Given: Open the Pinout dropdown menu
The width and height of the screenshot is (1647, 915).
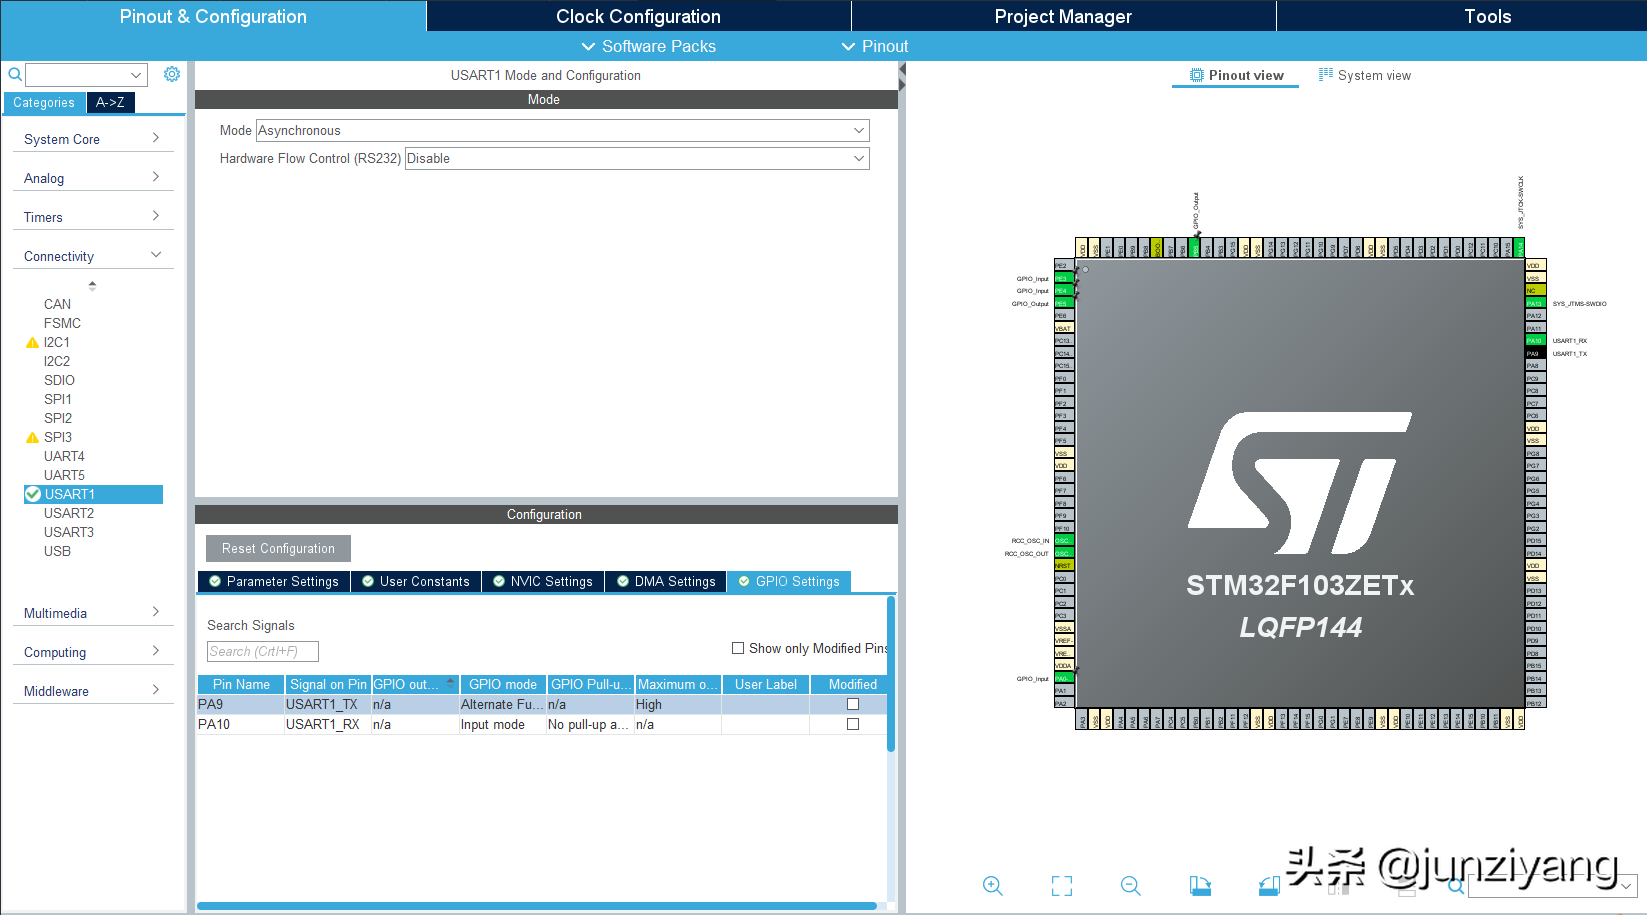Looking at the screenshot, I should pyautogui.click(x=875, y=46).
